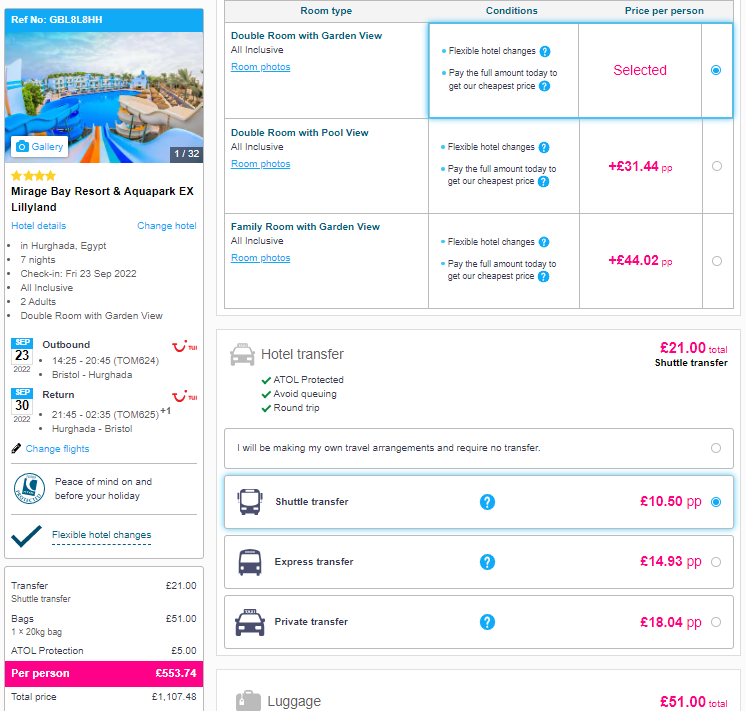Open the Hotel details link
The image size is (746, 711).
pyautogui.click(x=39, y=226)
